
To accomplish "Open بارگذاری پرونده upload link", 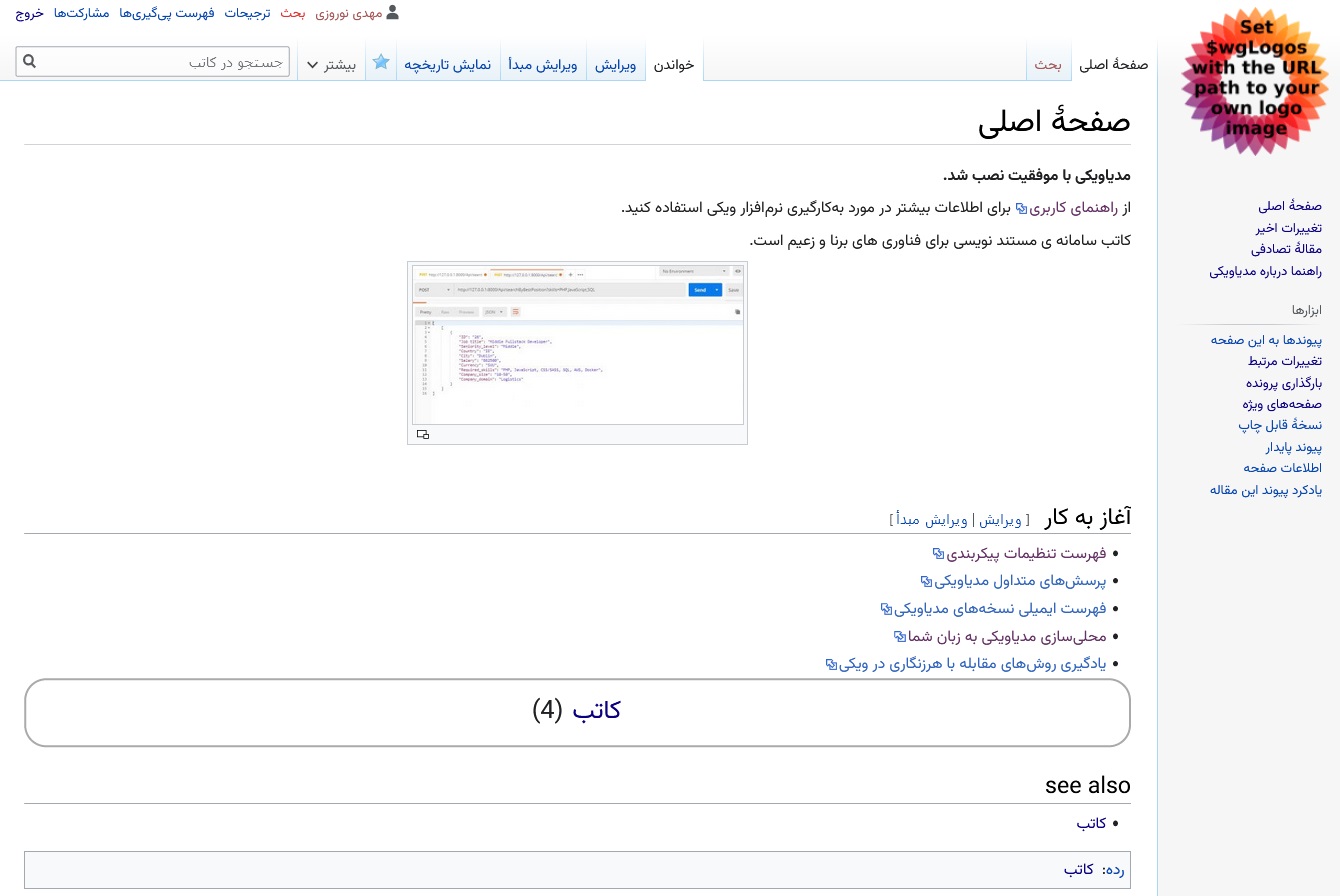I will 1284,382.
